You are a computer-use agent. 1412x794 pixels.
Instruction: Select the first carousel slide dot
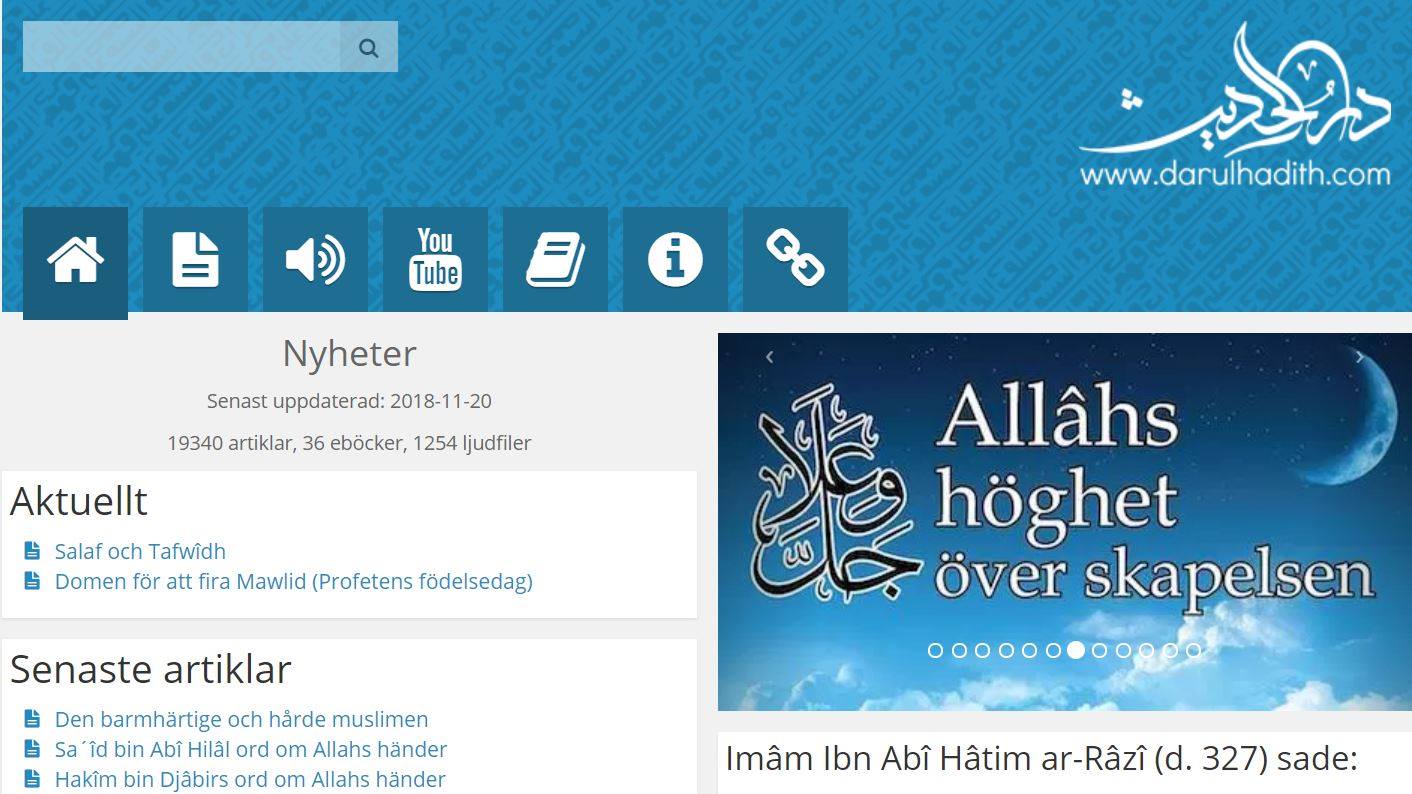(935, 650)
